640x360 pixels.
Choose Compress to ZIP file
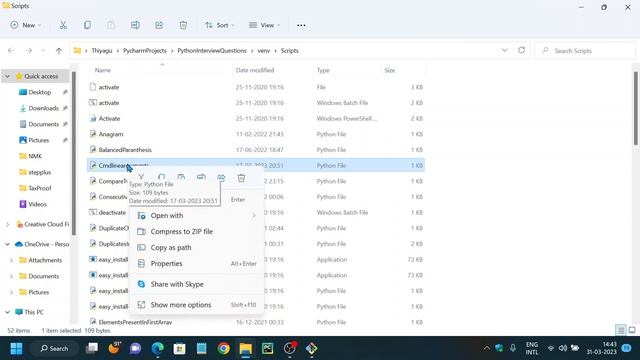(197, 231)
